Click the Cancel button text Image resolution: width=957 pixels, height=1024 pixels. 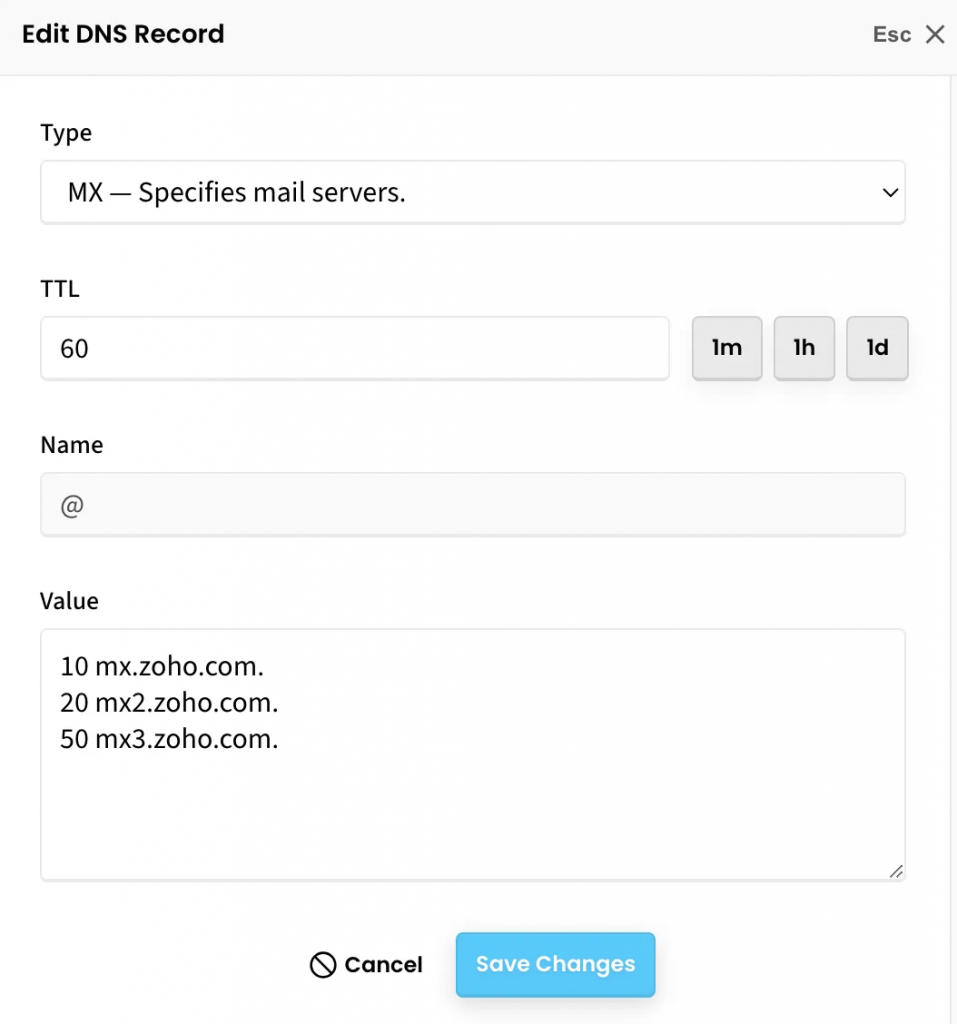pos(383,965)
